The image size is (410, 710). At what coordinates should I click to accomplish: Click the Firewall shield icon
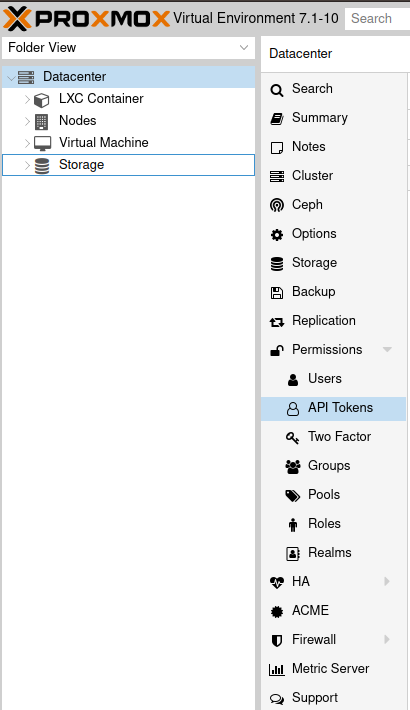click(277, 640)
